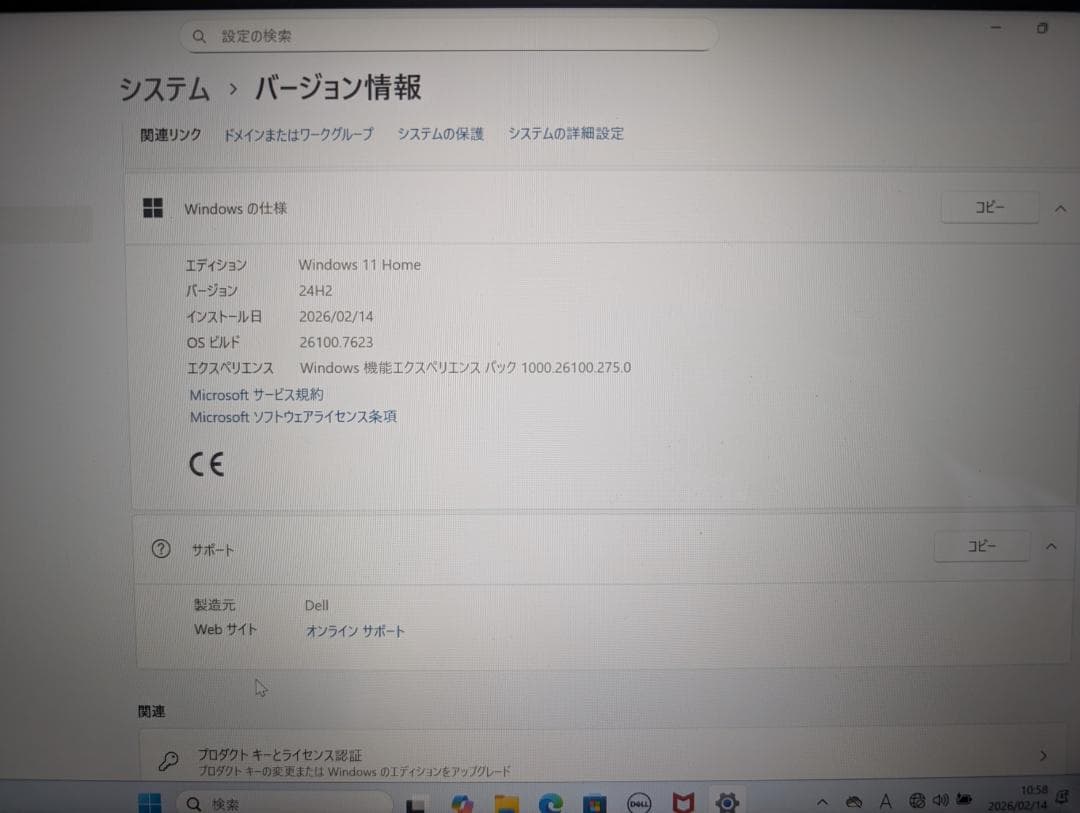Click the battery icon in the system tray

963,800
